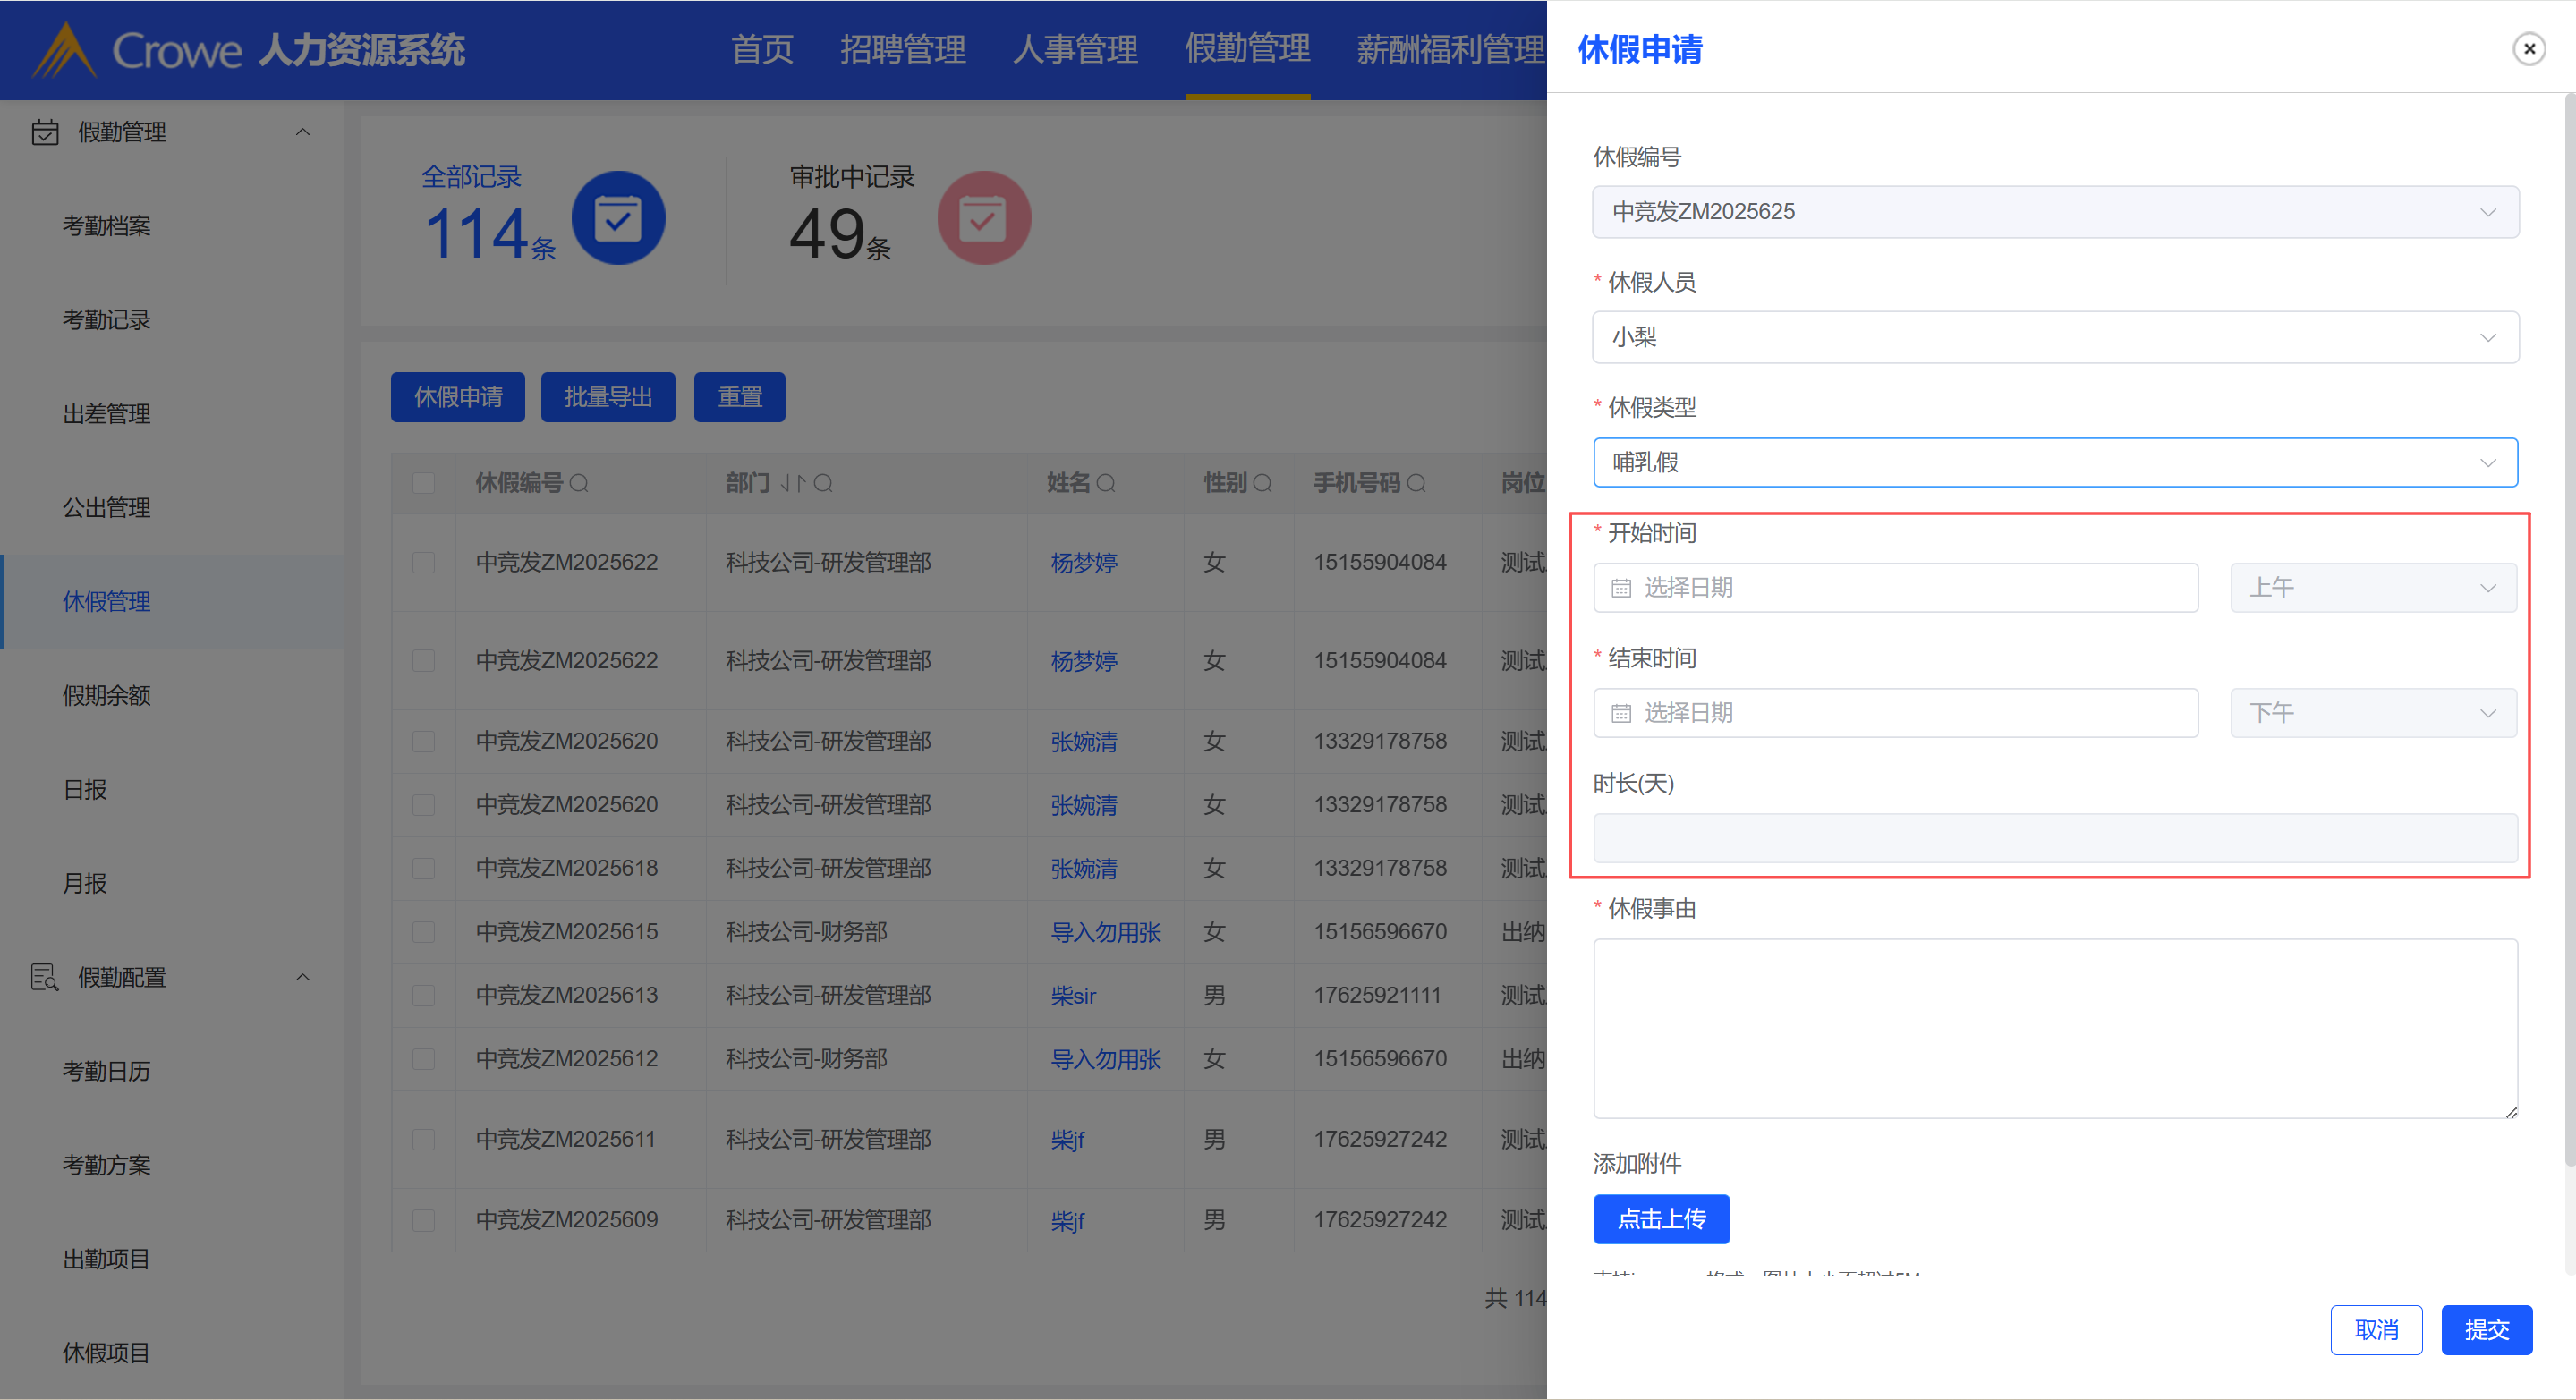Check the row for 中竞发ZM2025615
This screenshot has width=2576, height=1400.
tap(424, 932)
